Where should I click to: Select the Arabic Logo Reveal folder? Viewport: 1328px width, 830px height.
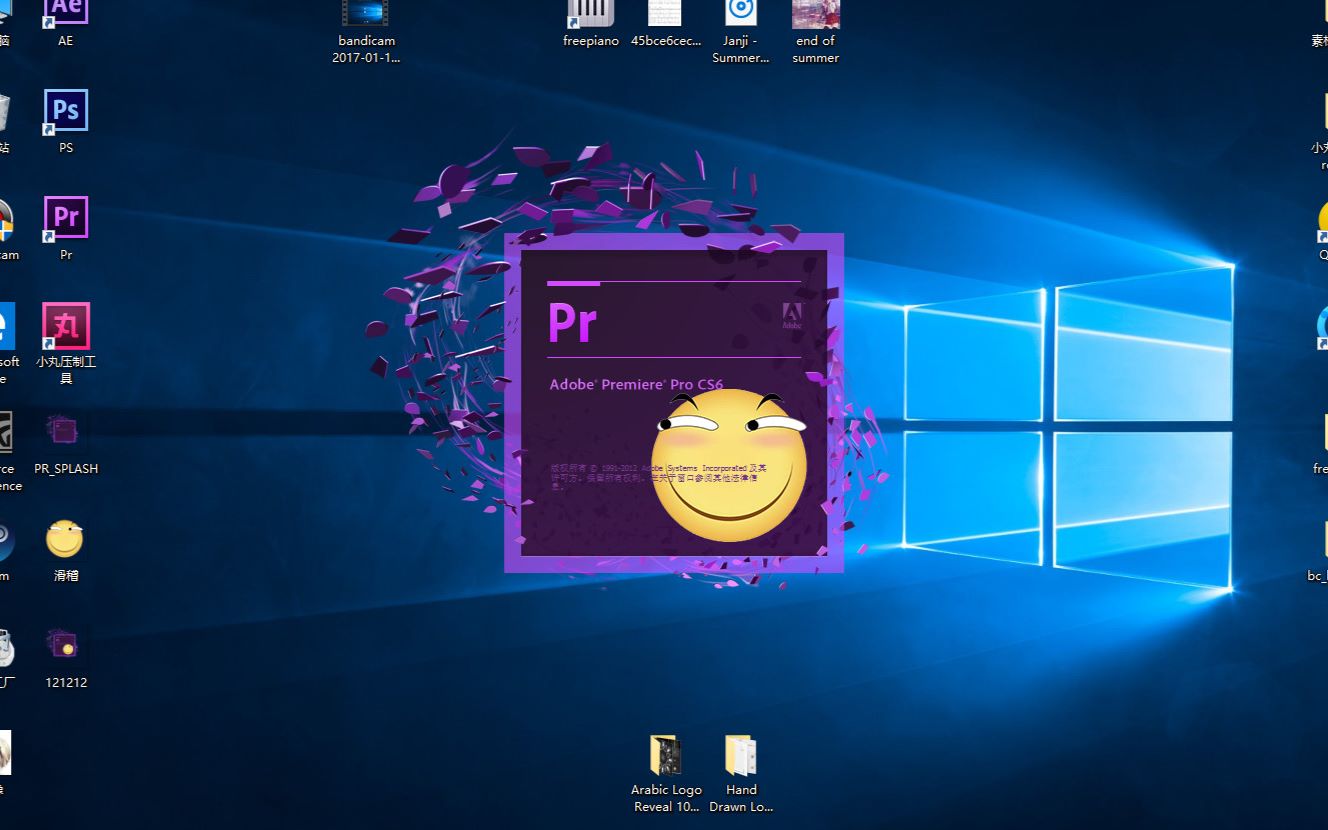pos(666,774)
